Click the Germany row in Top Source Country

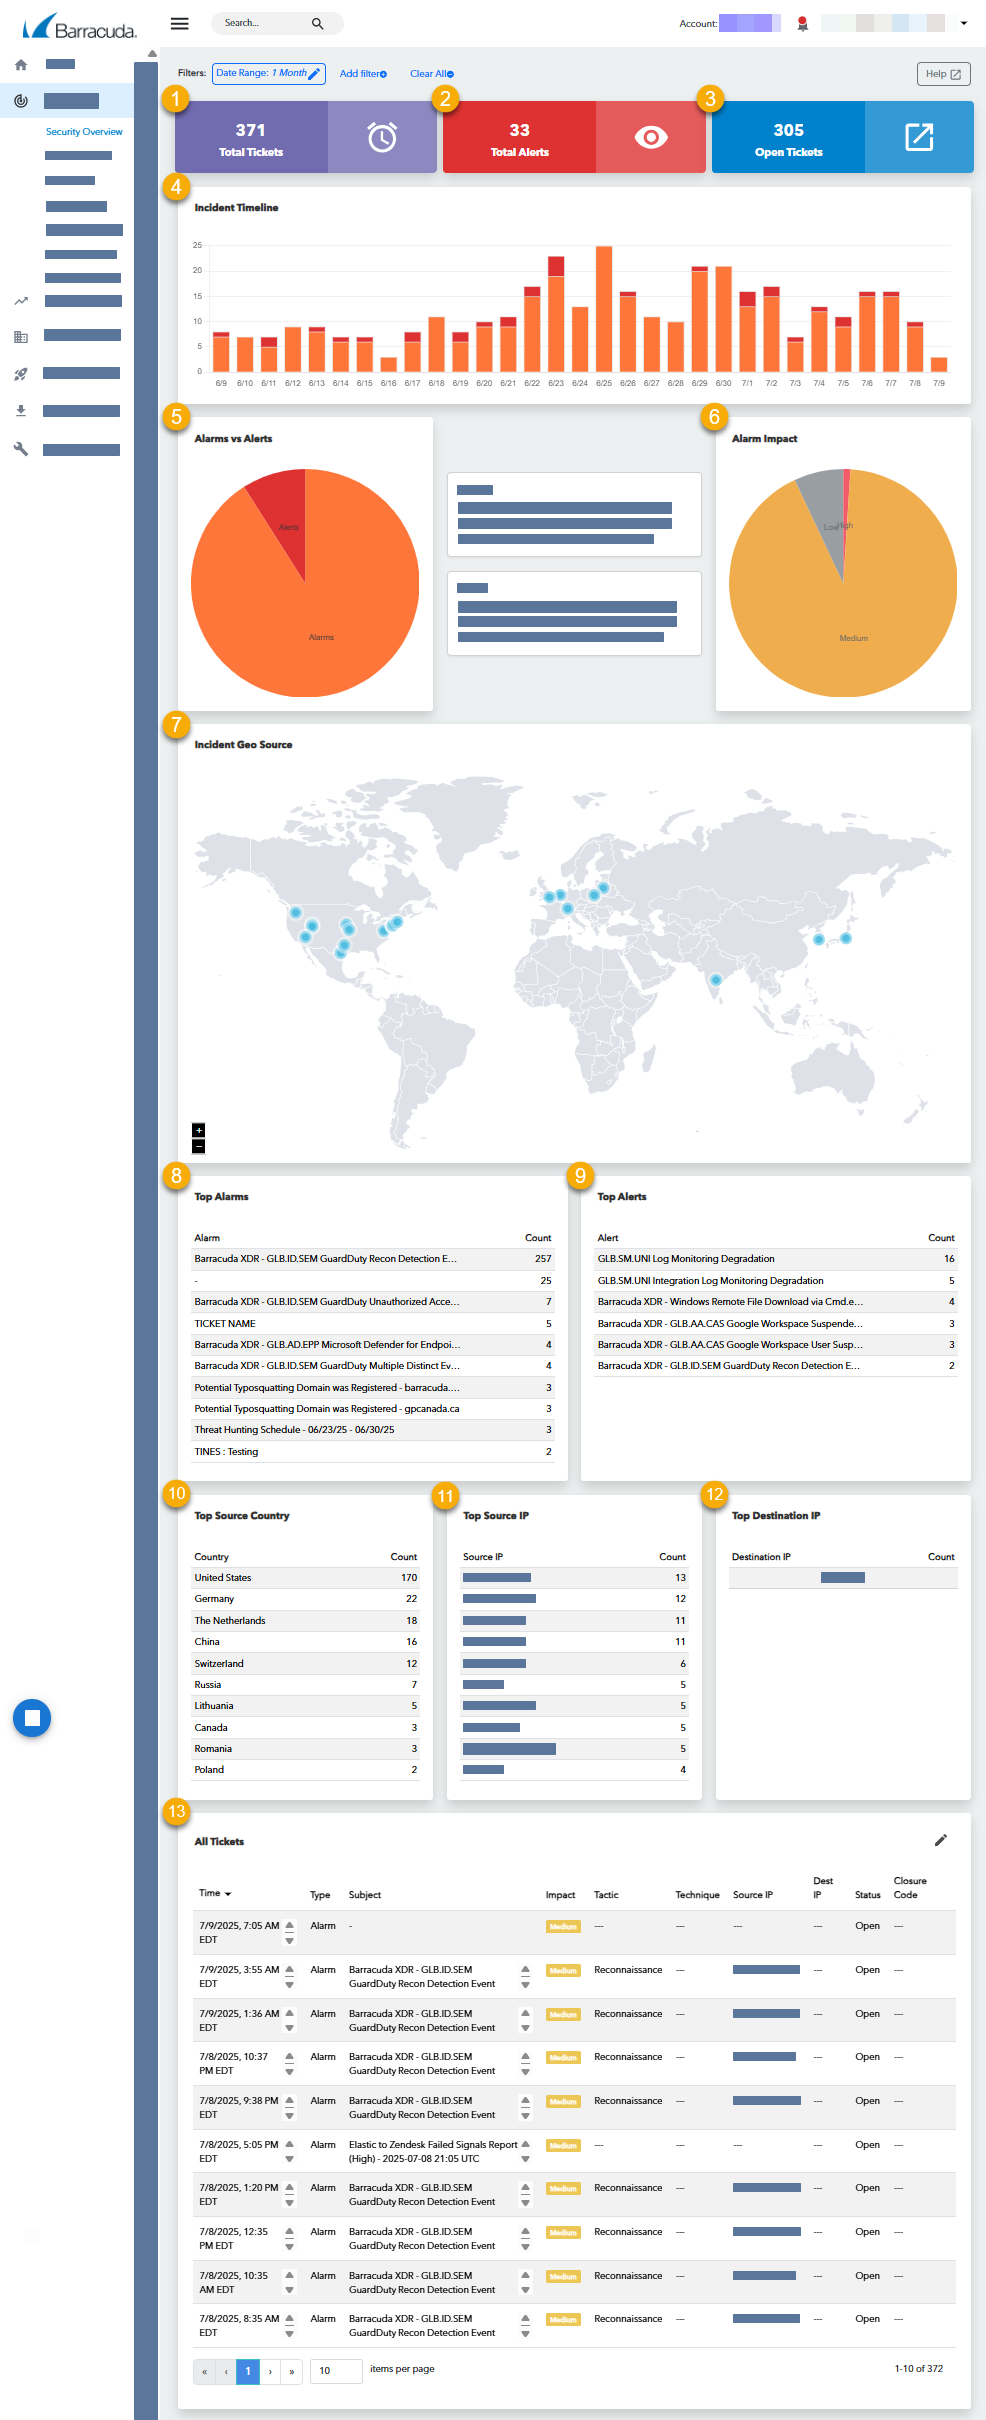click(x=305, y=1599)
